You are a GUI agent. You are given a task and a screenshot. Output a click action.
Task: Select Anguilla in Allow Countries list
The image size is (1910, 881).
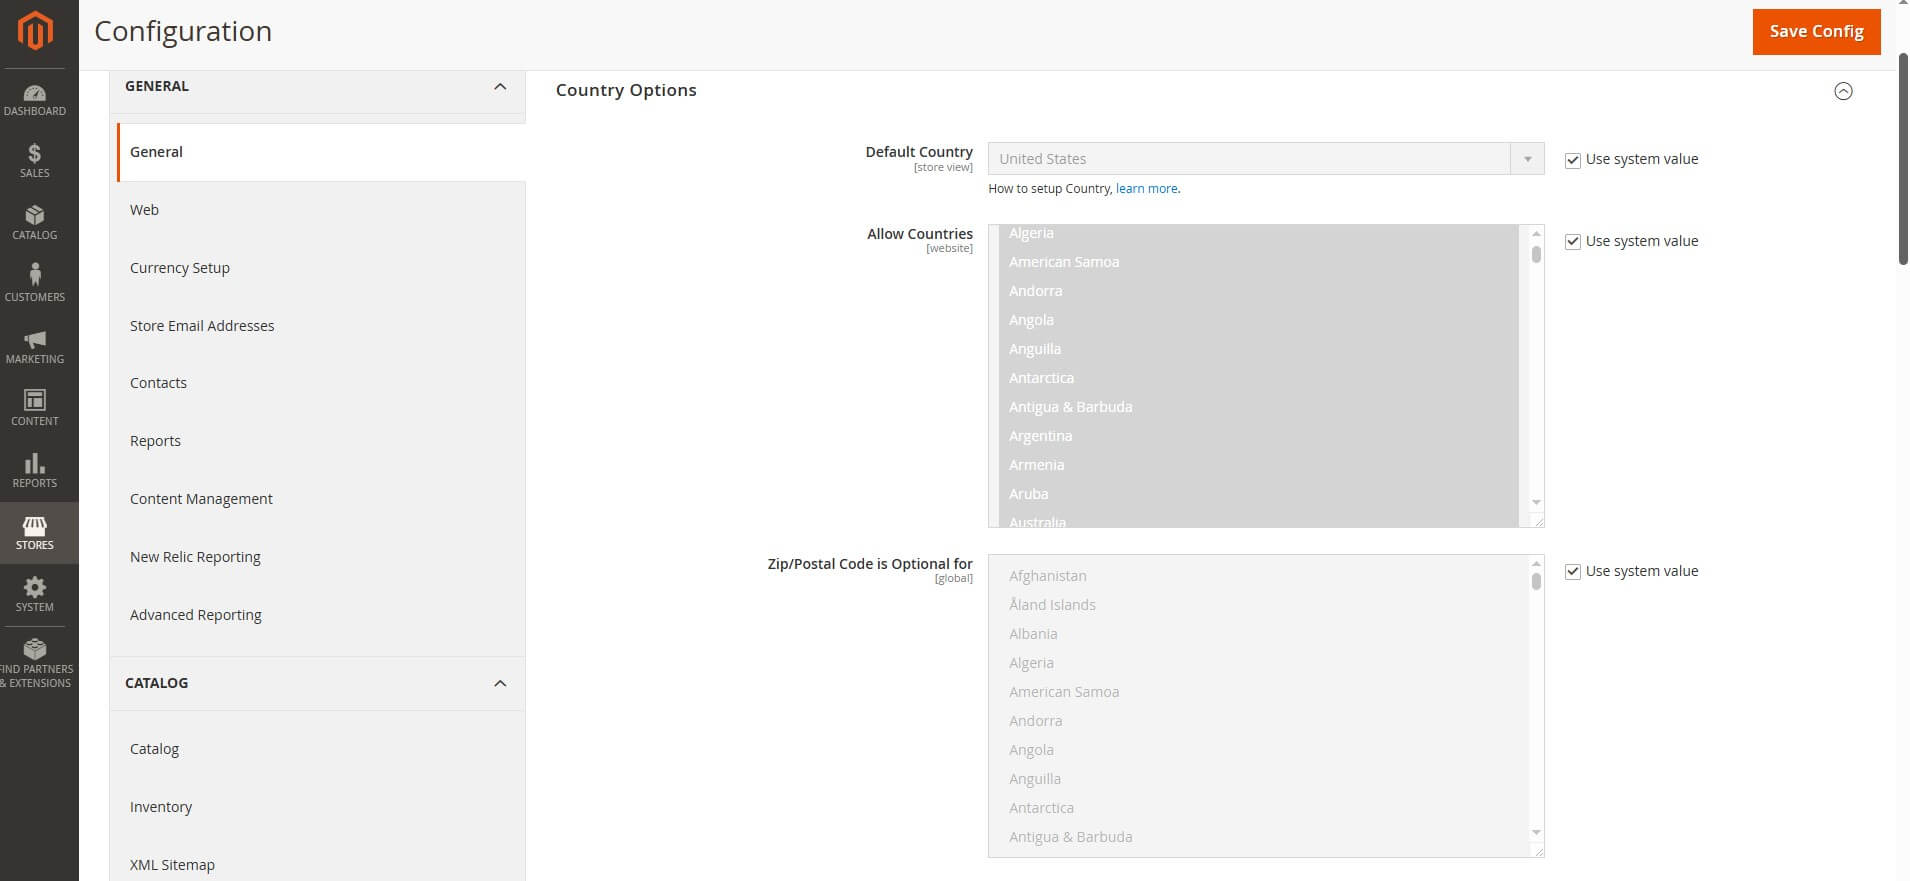[1258, 349]
